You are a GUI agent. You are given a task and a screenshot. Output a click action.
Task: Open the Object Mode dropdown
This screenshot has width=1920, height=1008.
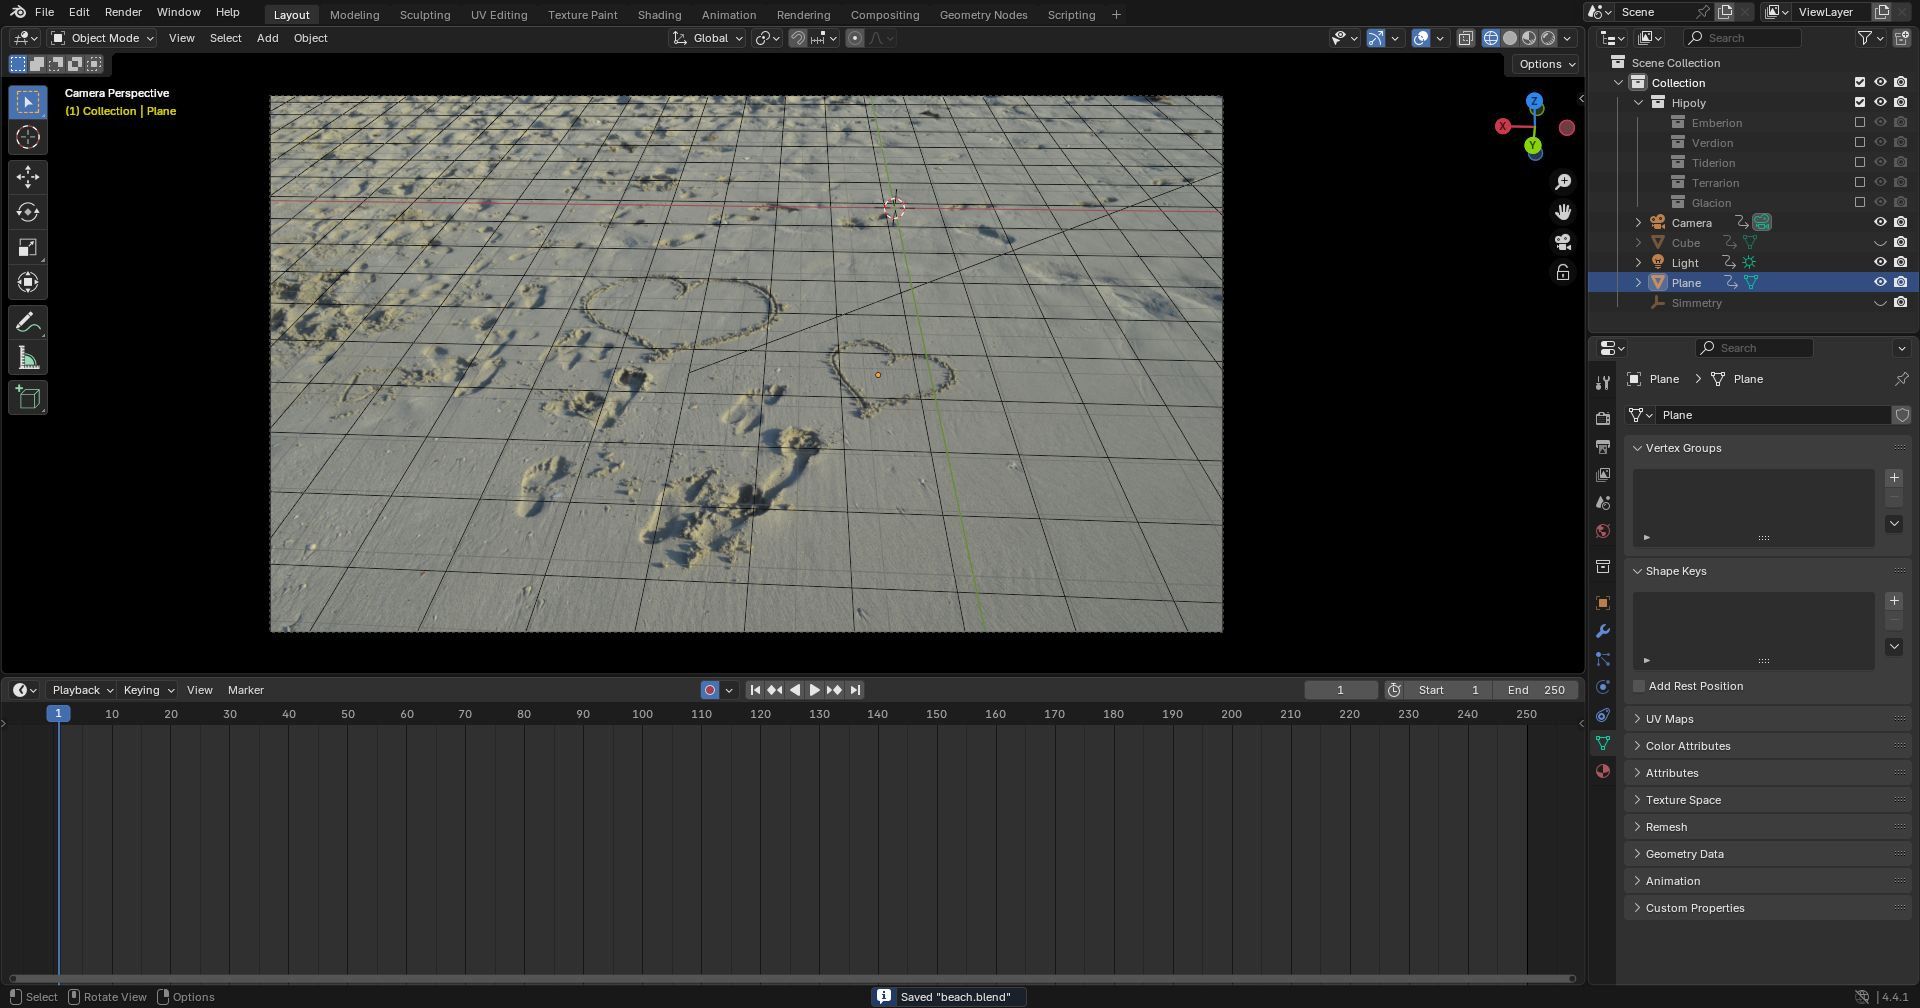pos(103,38)
